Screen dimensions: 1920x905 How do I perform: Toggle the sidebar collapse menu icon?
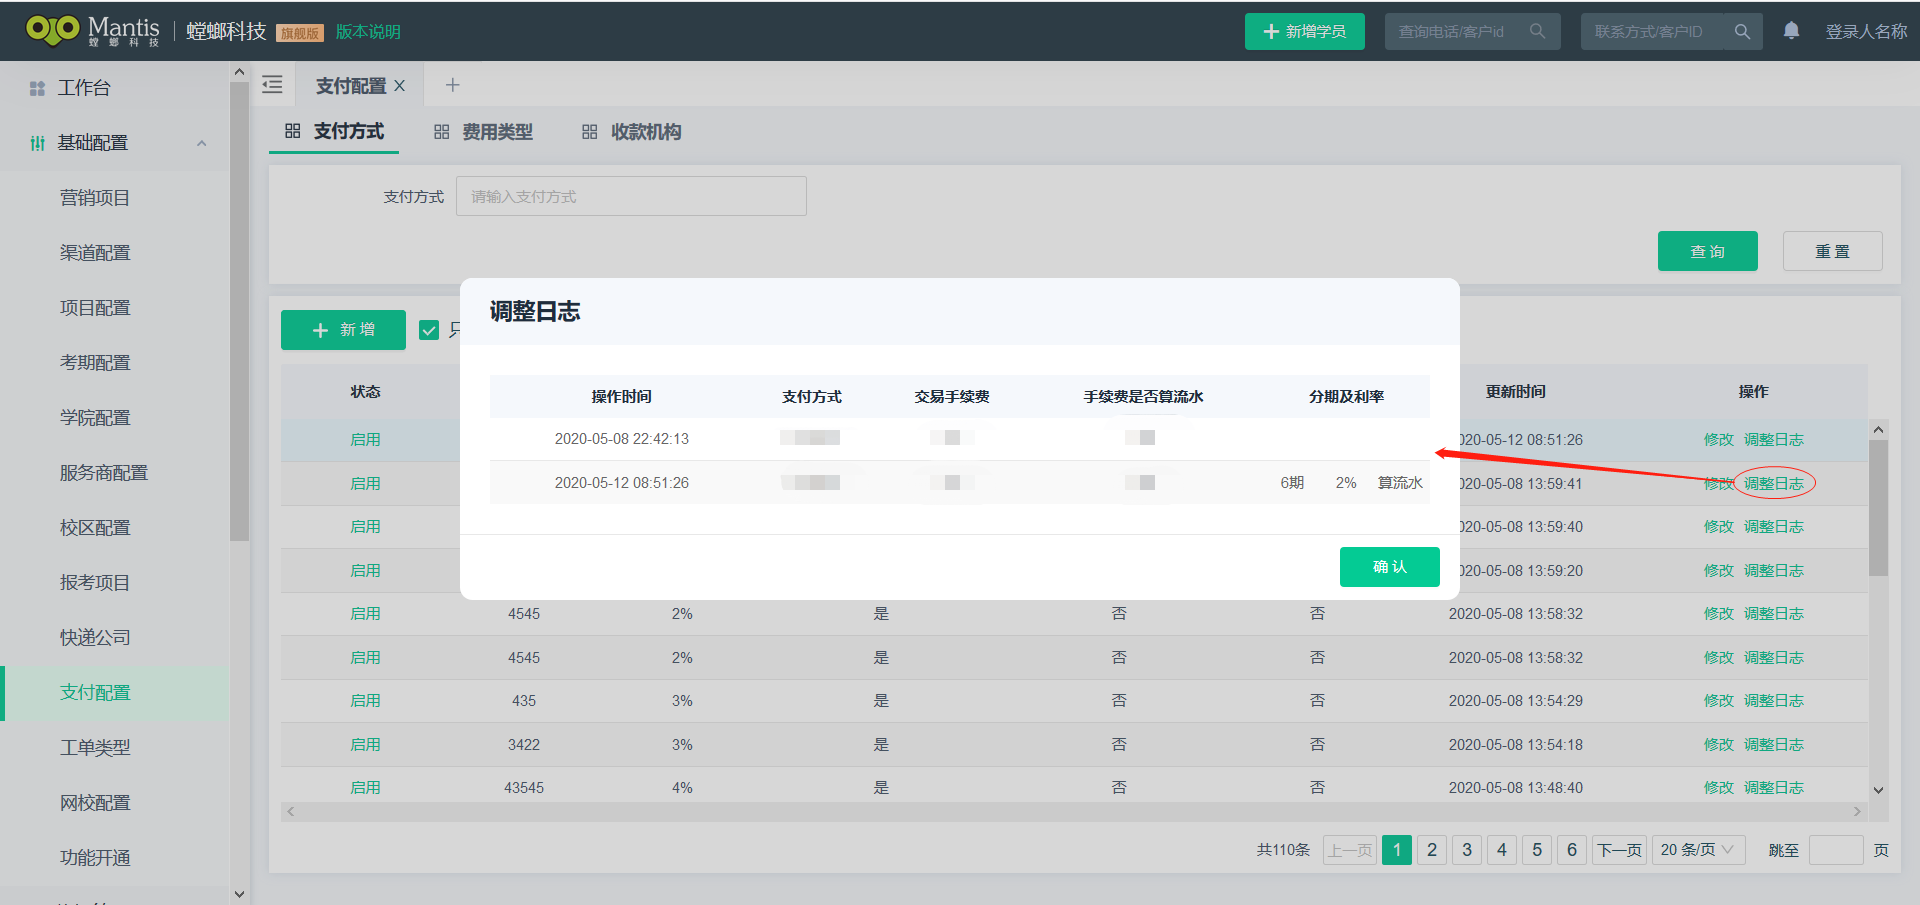click(x=272, y=85)
